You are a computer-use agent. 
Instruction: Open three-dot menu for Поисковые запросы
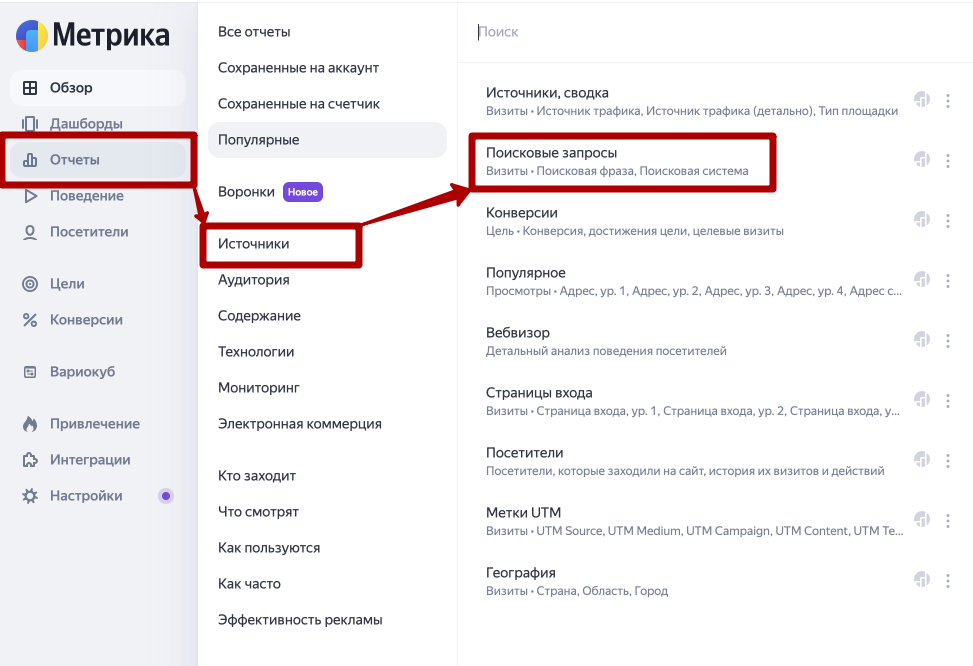[948, 161]
